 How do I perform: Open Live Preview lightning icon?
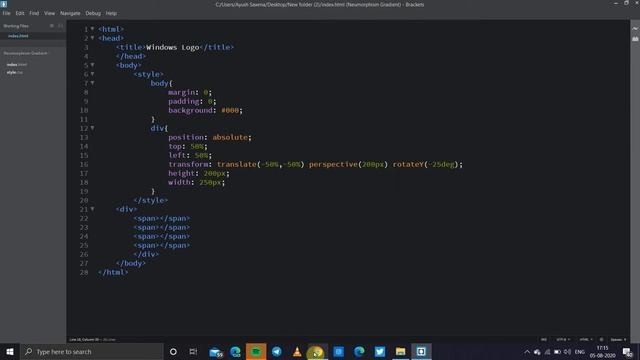(x=635, y=29)
